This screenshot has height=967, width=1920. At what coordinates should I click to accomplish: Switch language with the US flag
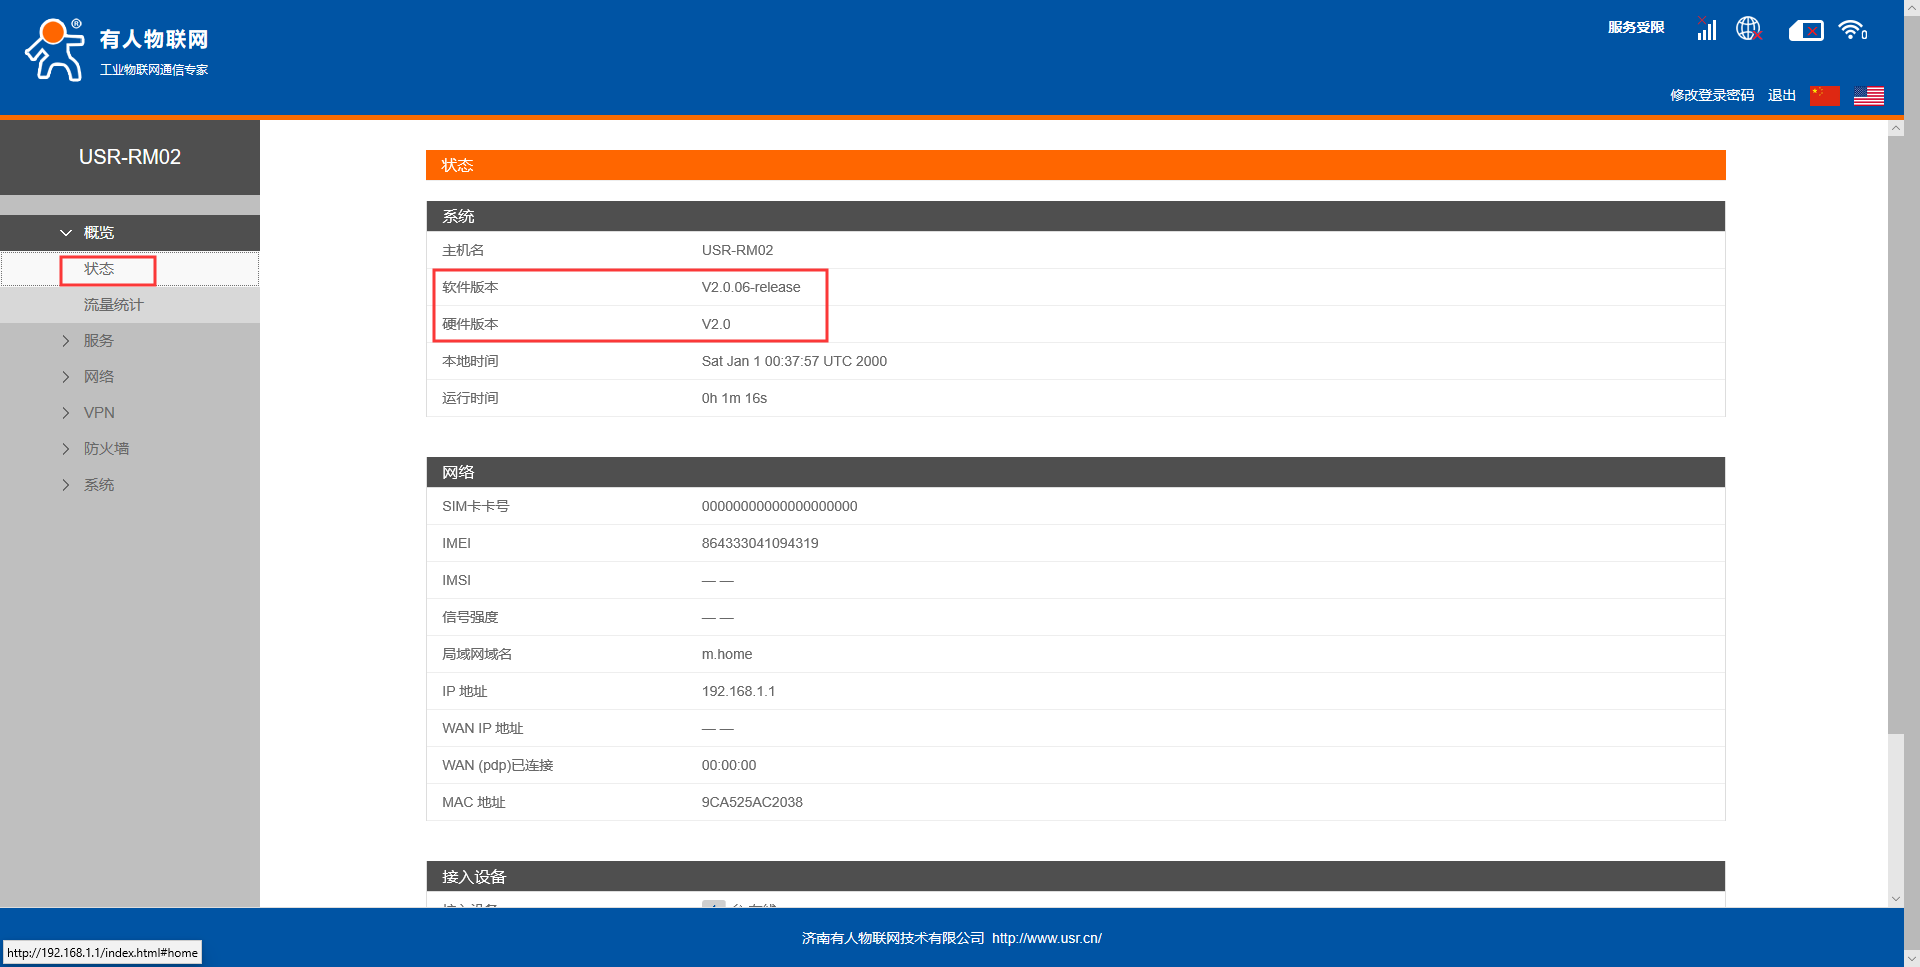tap(1868, 95)
